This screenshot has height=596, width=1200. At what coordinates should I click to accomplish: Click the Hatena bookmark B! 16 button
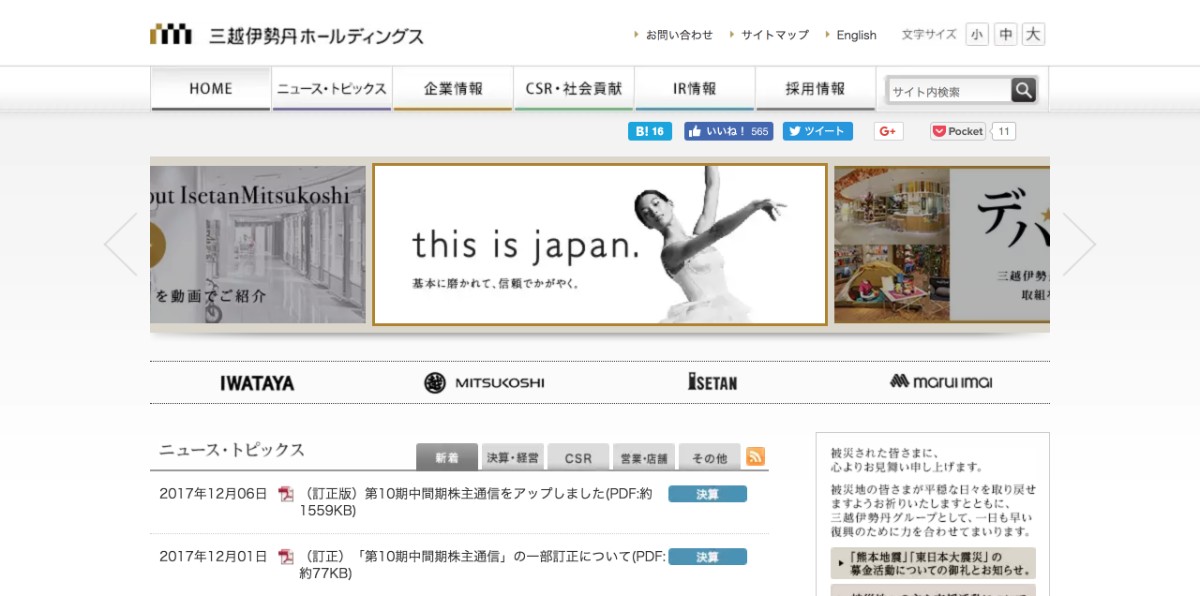pyautogui.click(x=650, y=131)
